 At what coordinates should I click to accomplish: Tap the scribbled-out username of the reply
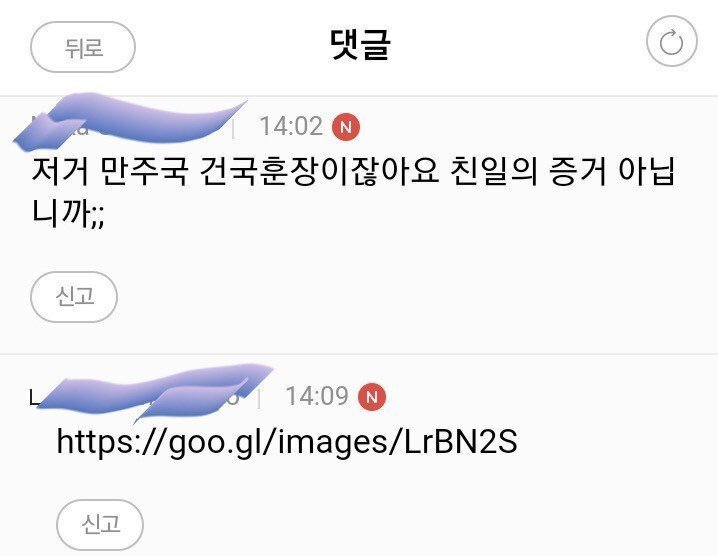(156, 393)
